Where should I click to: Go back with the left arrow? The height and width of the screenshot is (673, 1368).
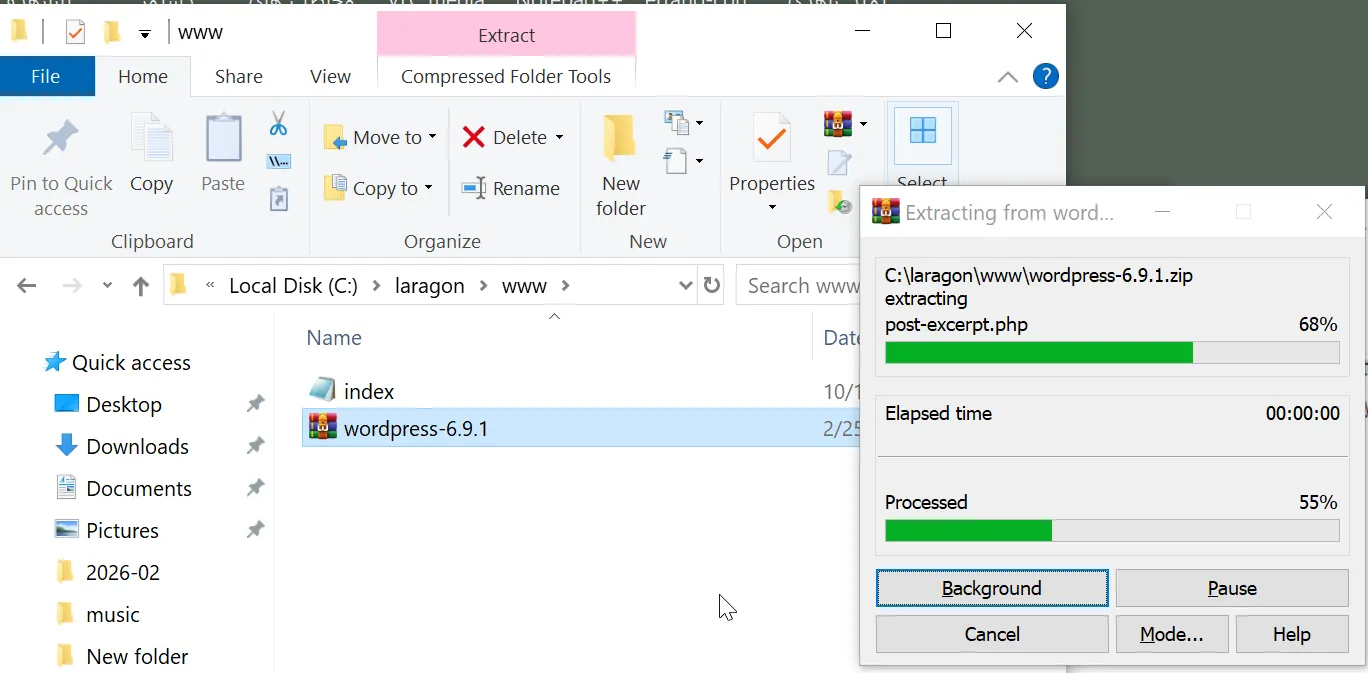[27, 286]
